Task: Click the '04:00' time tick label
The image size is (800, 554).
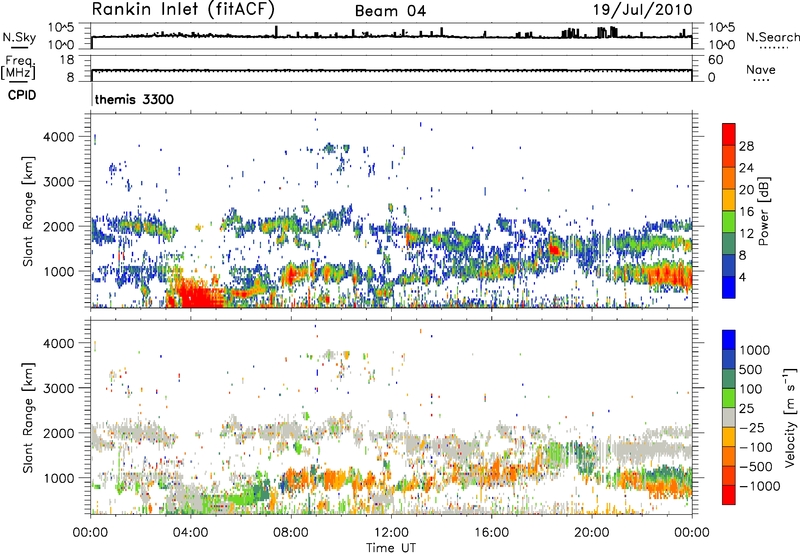Action: 190,533
